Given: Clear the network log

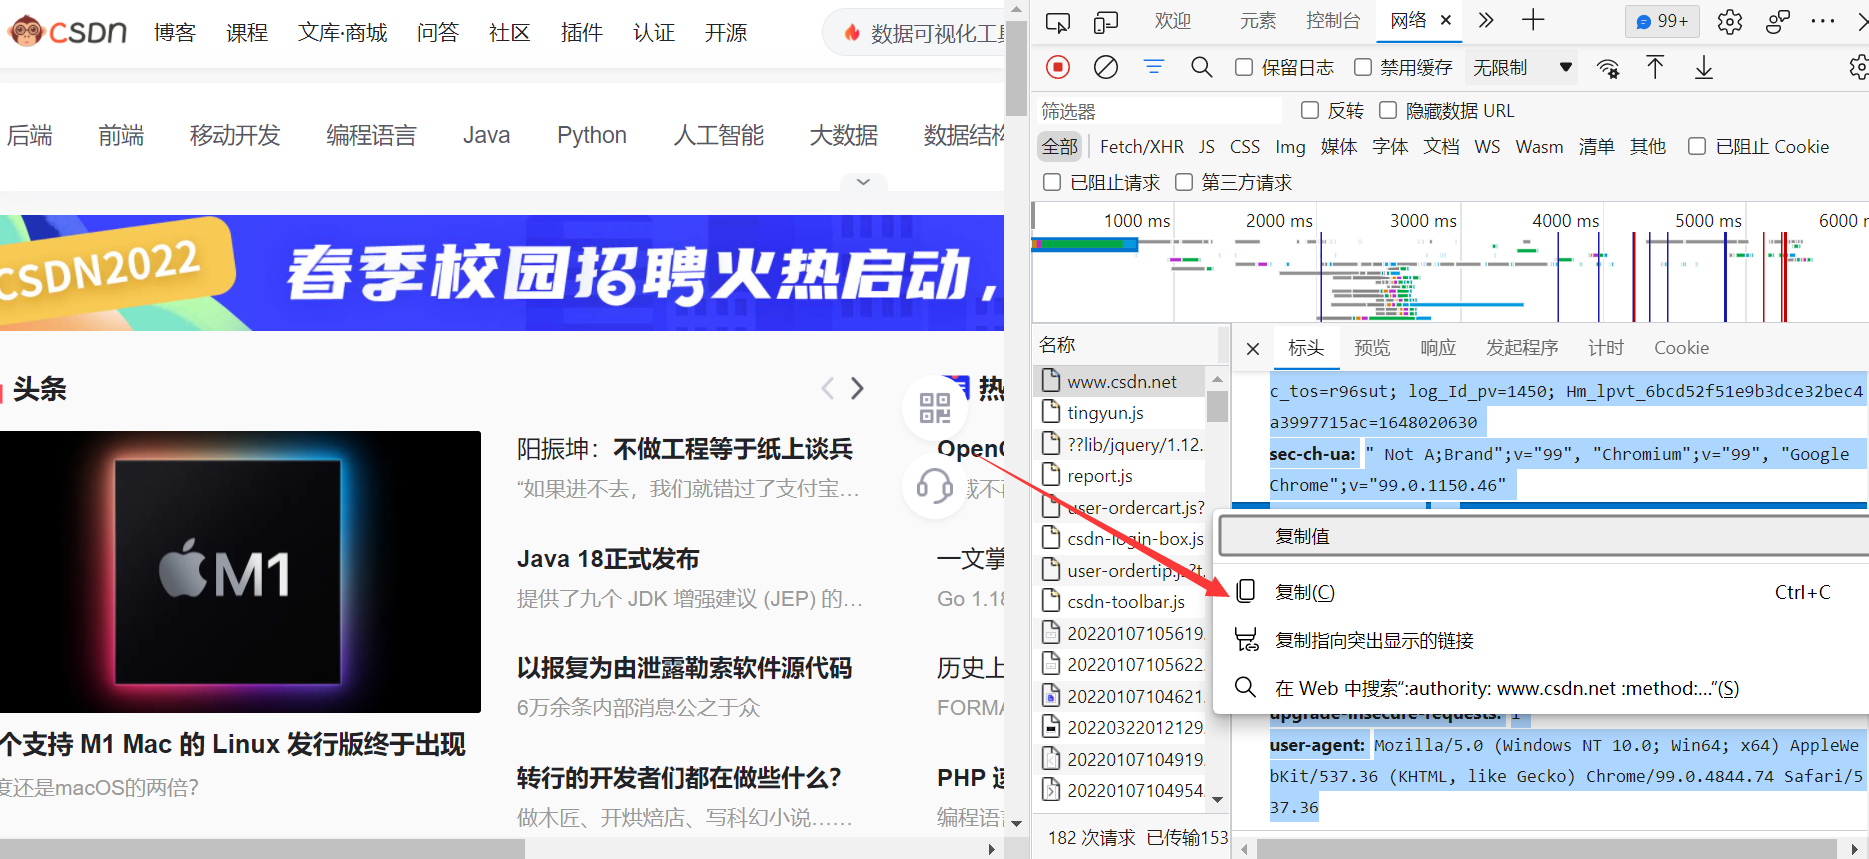Looking at the screenshot, I should [x=1106, y=67].
